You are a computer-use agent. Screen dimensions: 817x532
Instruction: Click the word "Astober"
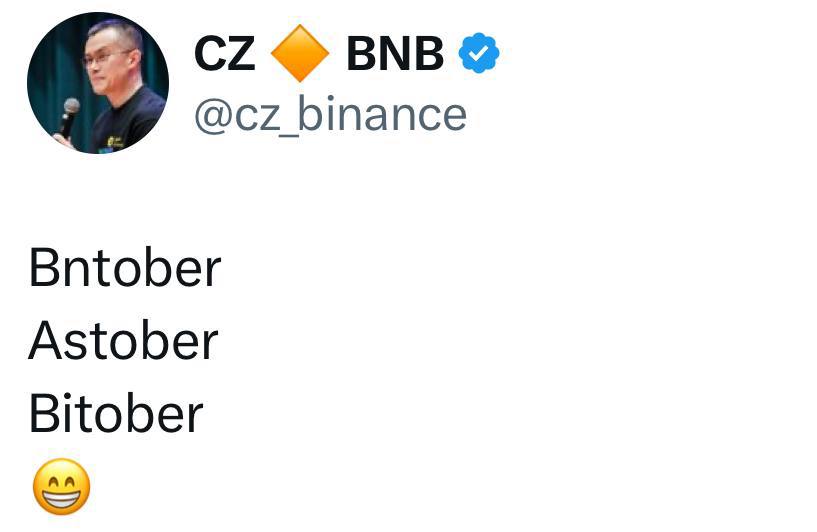123,341
